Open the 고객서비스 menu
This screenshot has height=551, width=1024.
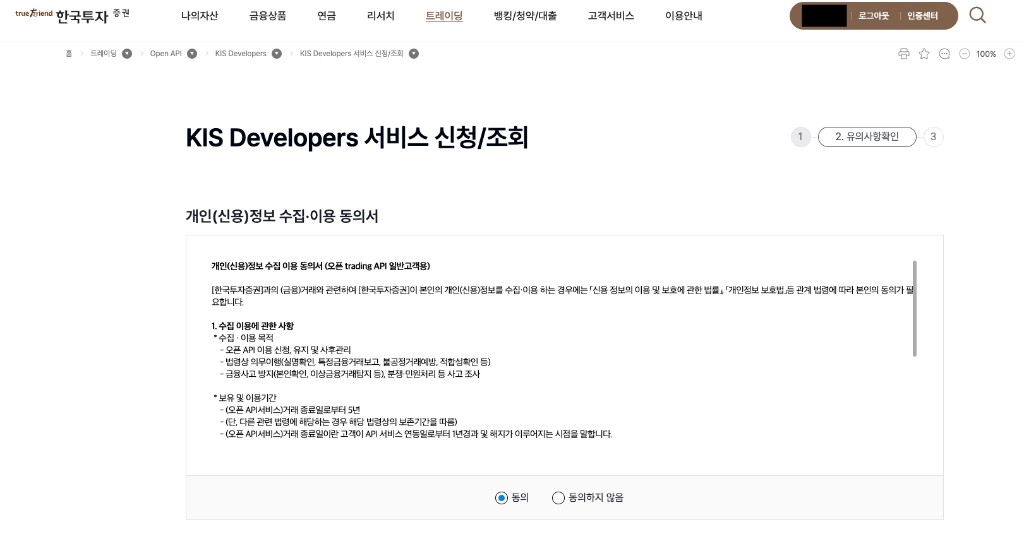tap(611, 16)
